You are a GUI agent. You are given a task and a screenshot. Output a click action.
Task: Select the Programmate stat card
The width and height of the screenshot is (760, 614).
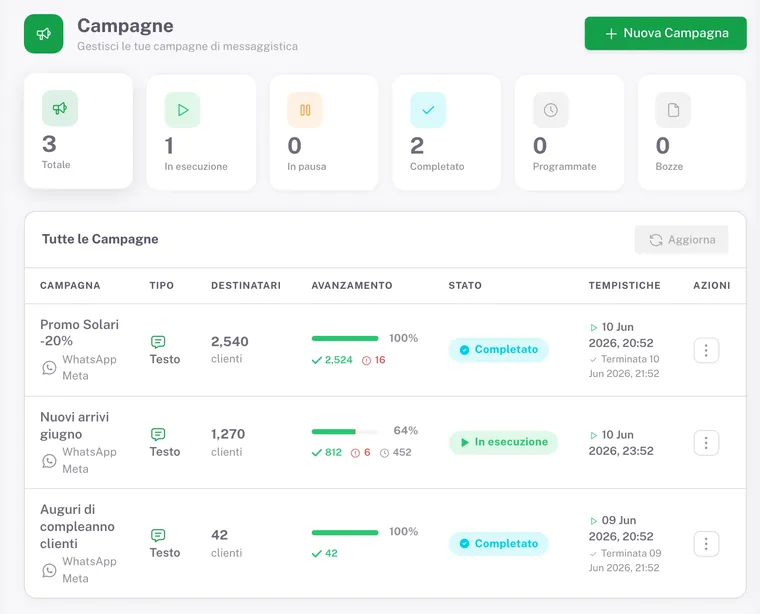tap(570, 132)
